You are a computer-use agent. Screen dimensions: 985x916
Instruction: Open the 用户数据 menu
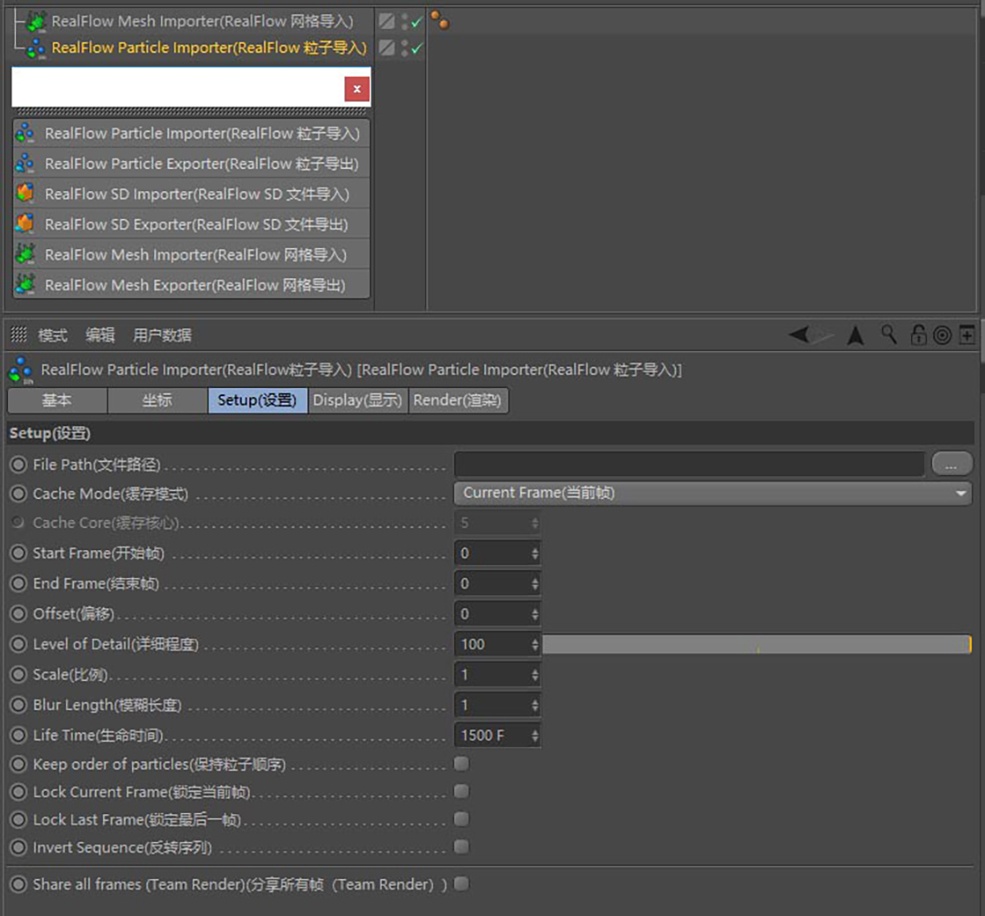tap(162, 335)
